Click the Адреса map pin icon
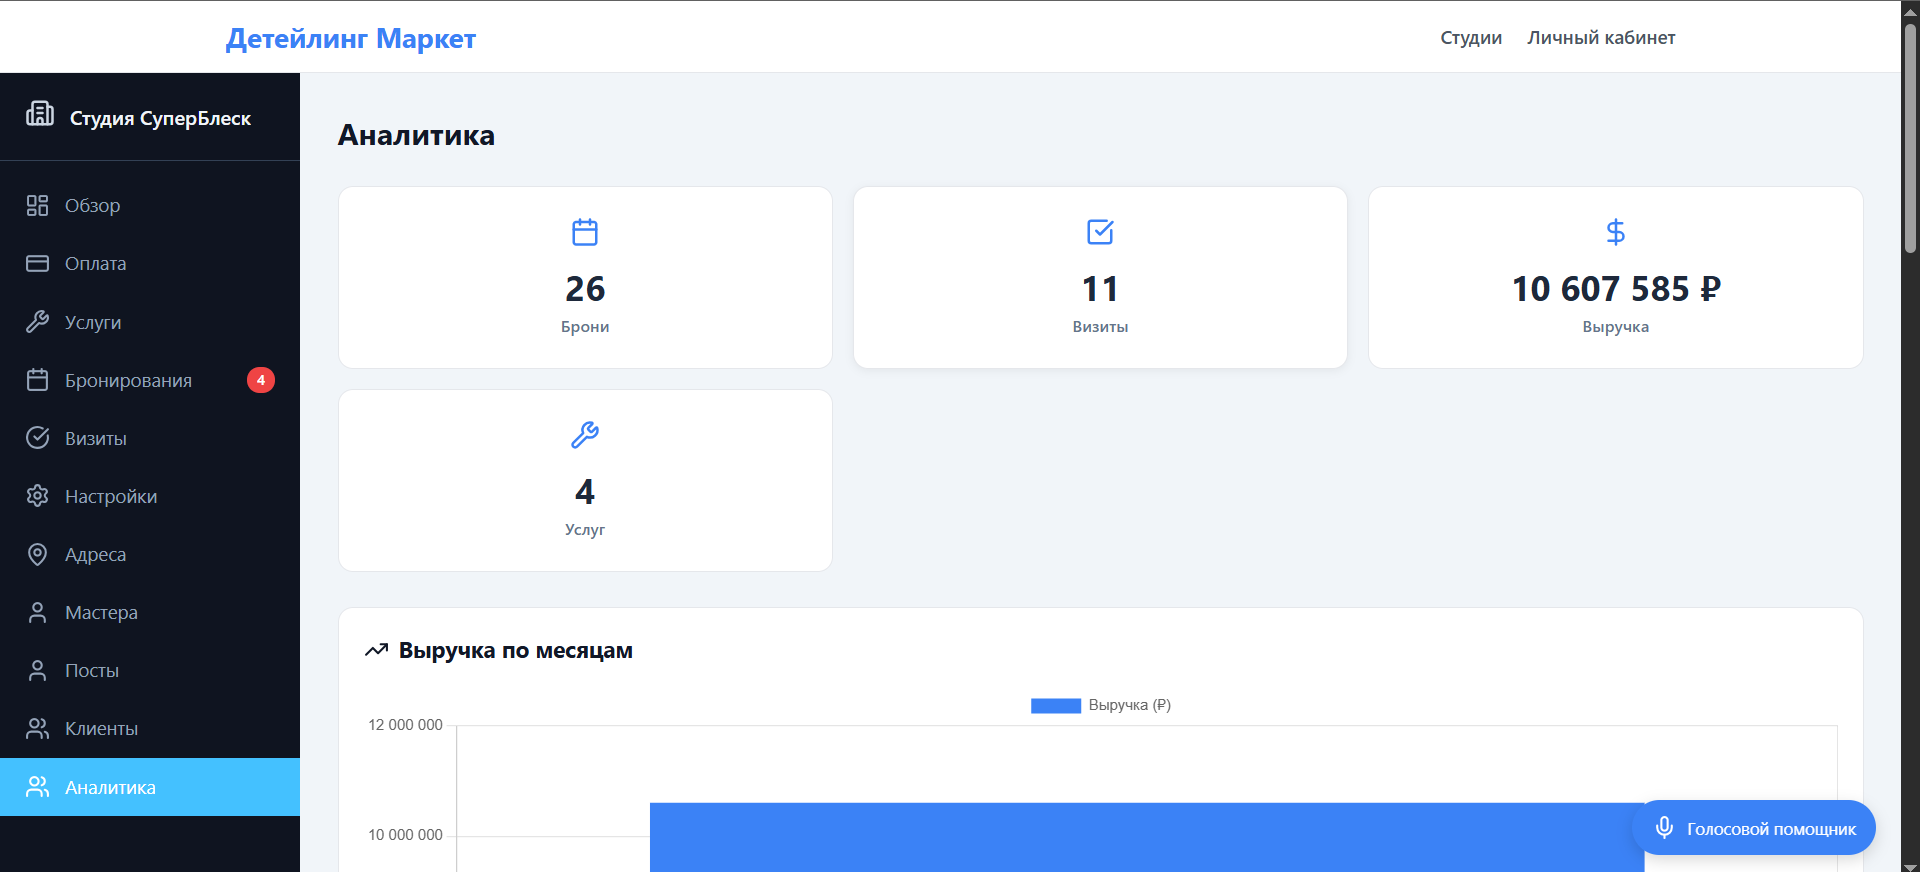 [x=37, y=554]
